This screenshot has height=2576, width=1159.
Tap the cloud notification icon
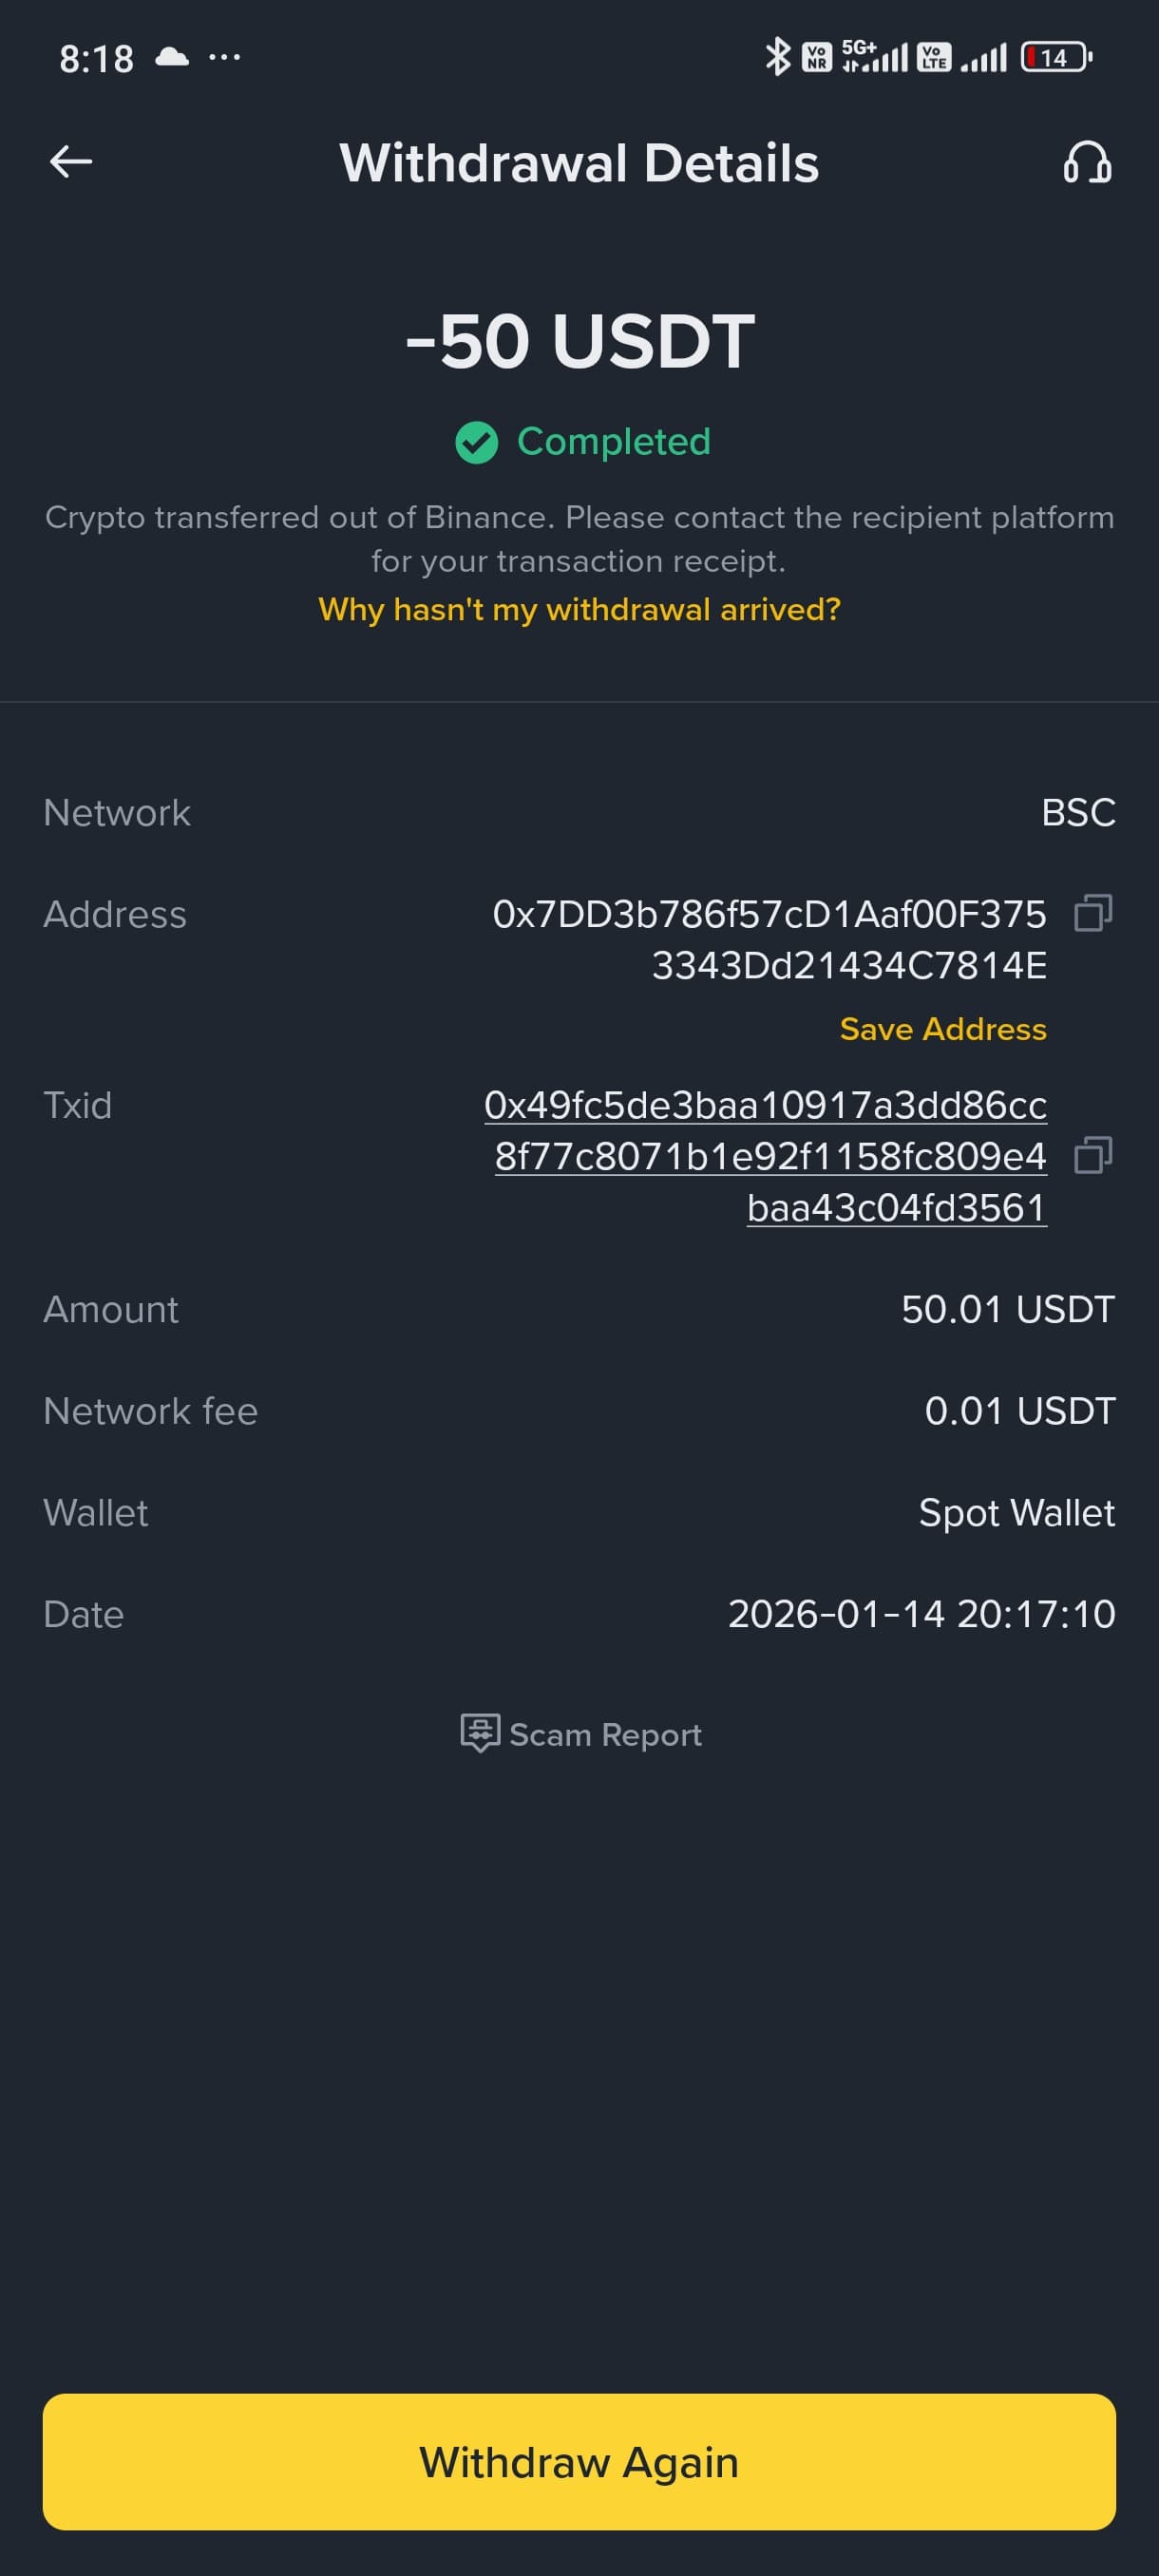pos(172,57)
